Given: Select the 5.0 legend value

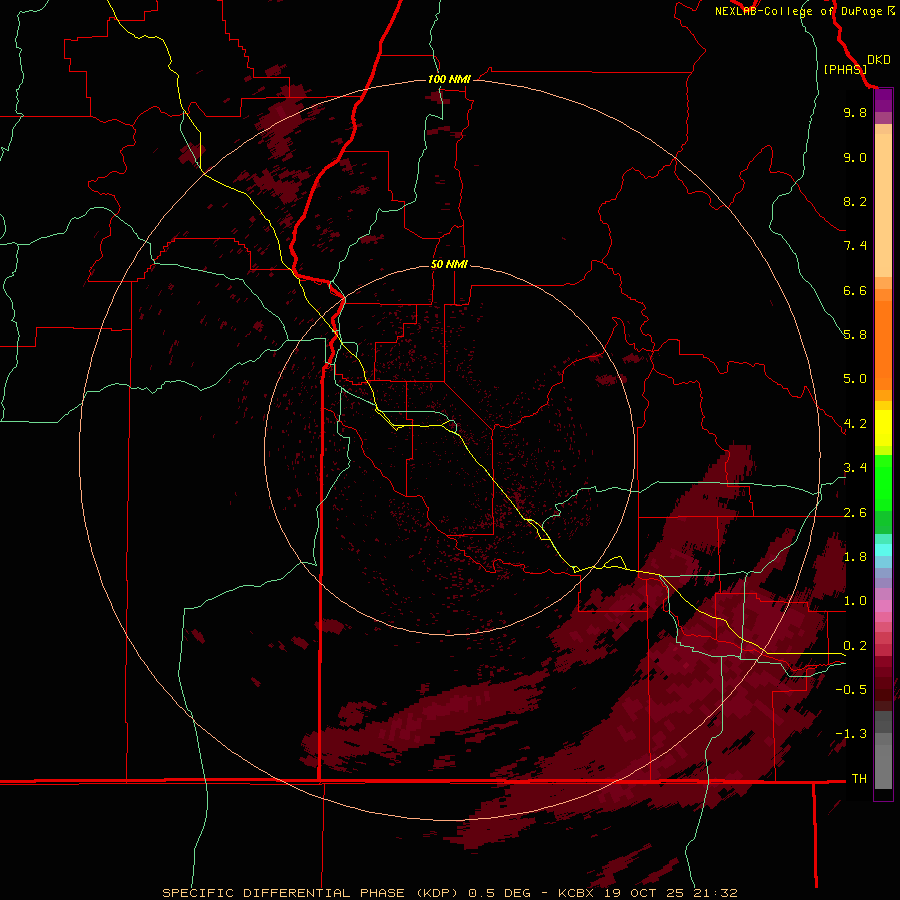Looking at the screenshot, I should pyautogui.click(x=855, y=379).
